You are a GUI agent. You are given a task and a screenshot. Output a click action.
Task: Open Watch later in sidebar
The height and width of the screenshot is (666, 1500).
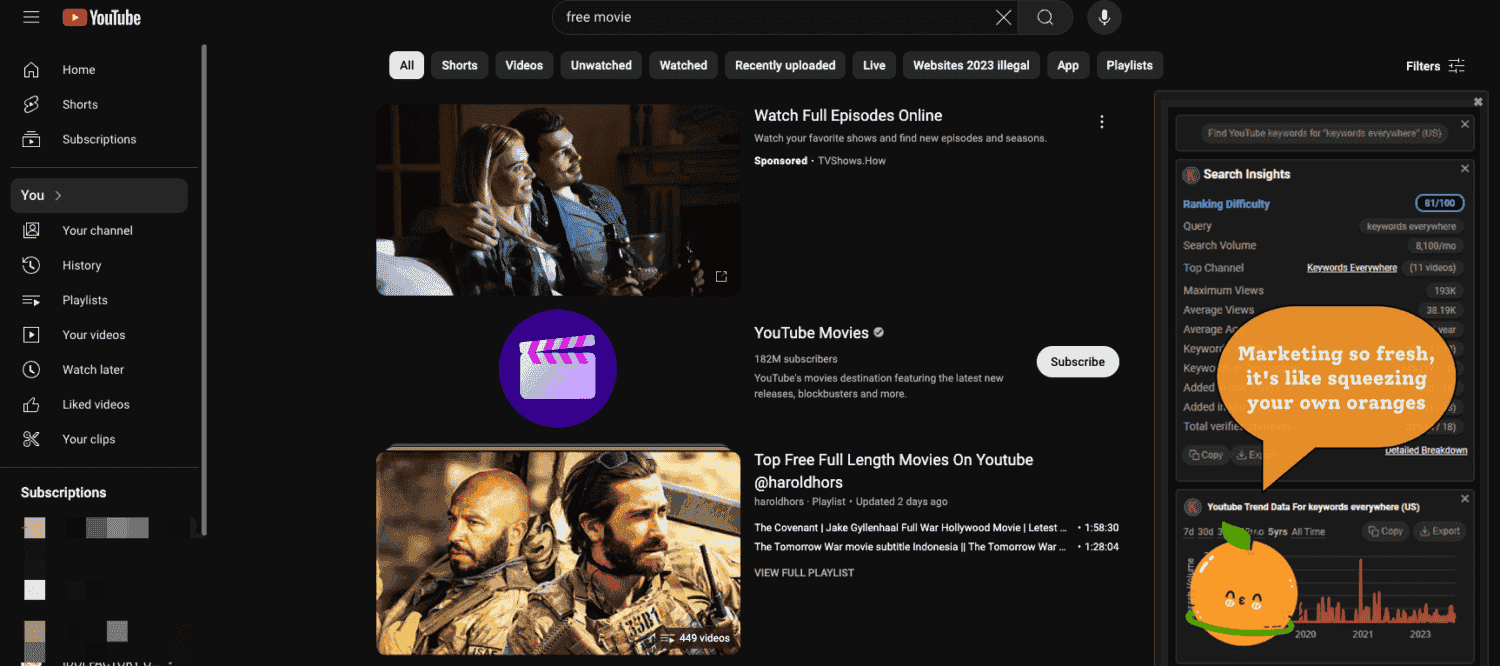click(93, 369)
